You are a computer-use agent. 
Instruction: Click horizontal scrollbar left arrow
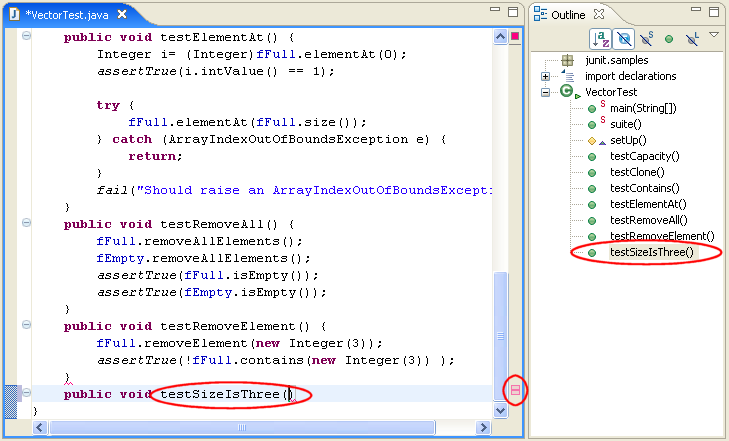tap(40, 427)
